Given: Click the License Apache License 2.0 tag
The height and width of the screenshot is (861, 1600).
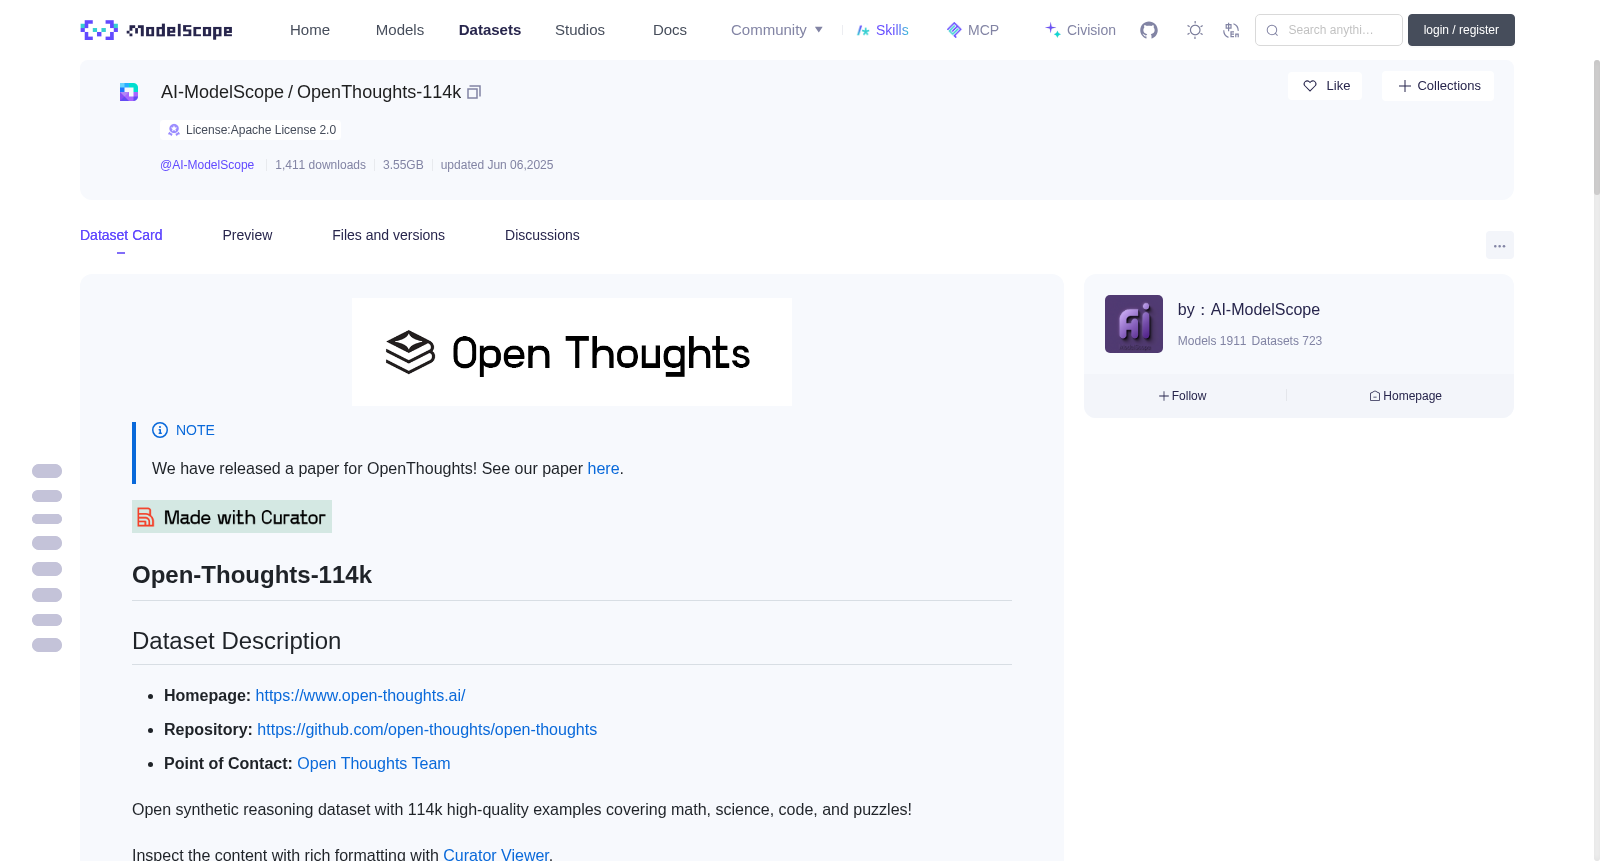Looking at the screenshot, I should point(251,130).
